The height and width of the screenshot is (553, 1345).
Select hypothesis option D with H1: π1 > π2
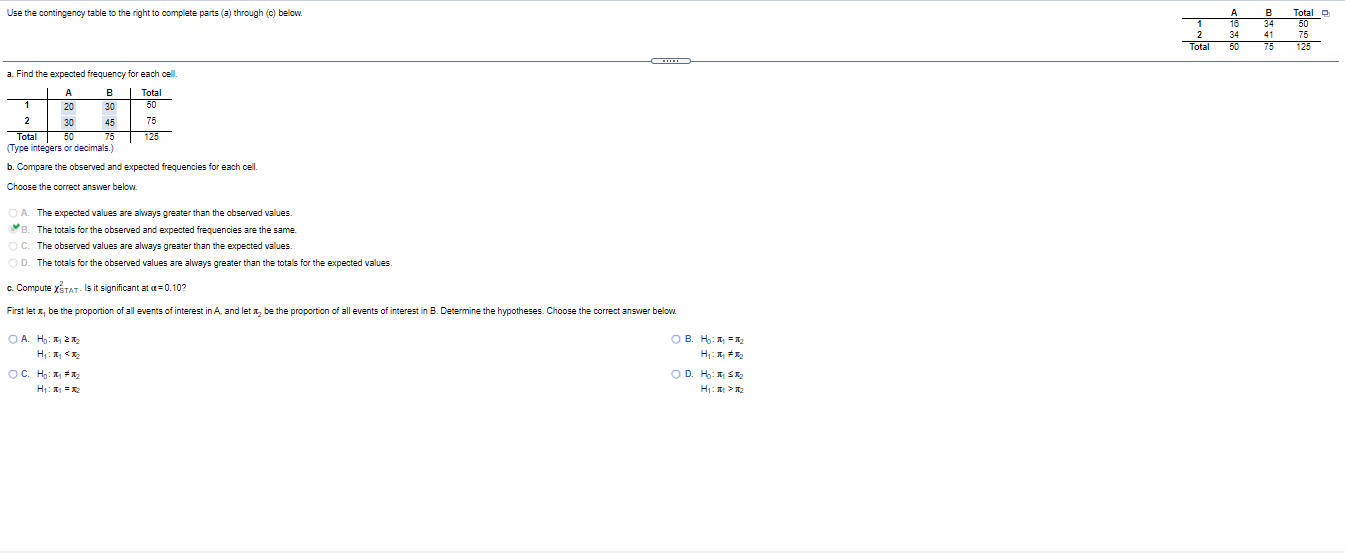(677, 374)
